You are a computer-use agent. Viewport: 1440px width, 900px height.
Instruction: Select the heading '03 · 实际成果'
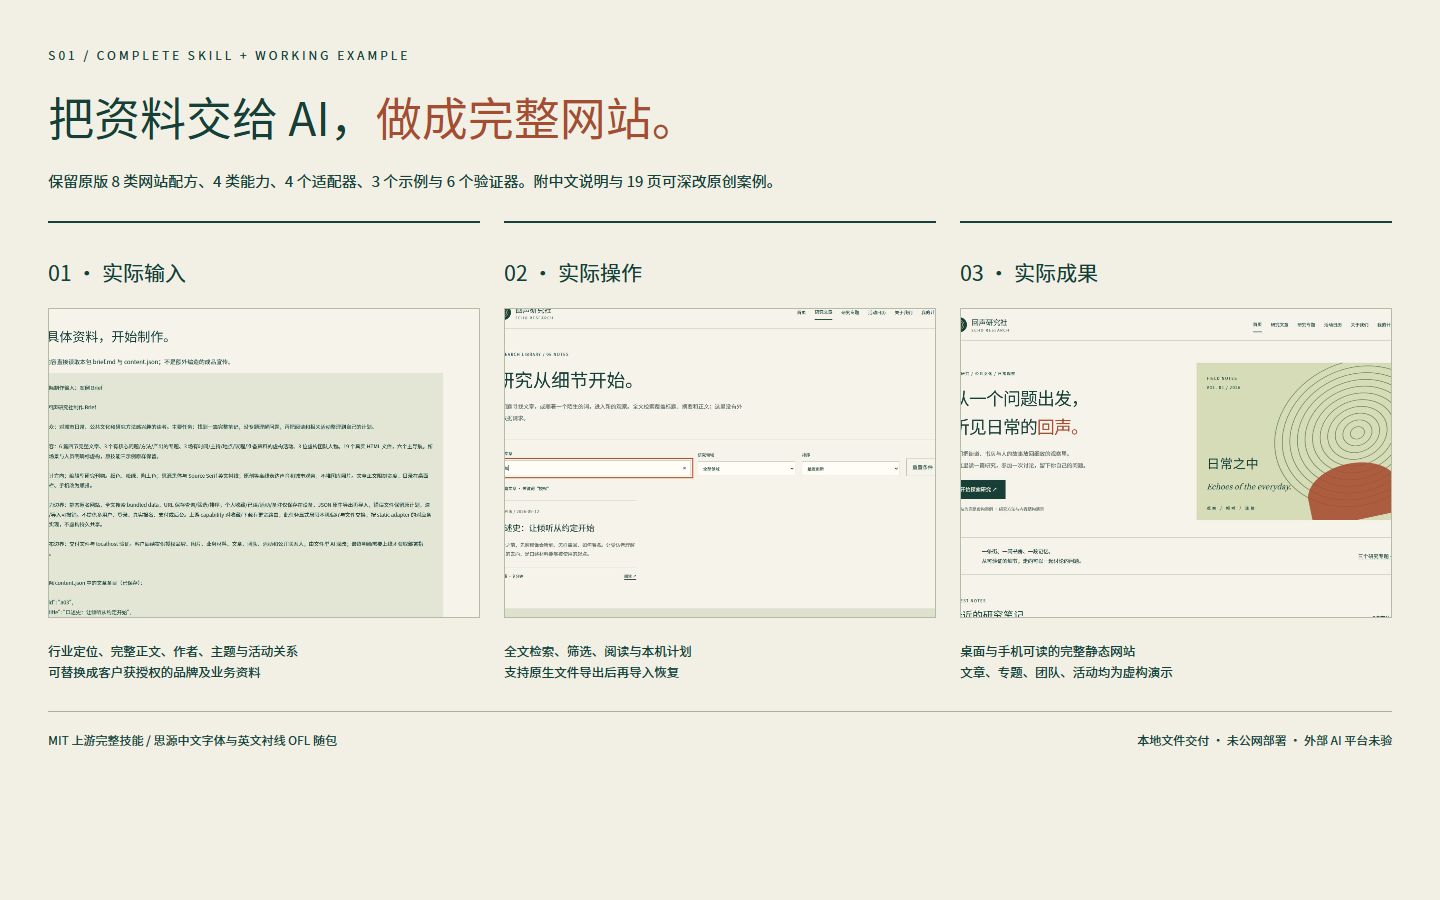[x=1029, y=273]
